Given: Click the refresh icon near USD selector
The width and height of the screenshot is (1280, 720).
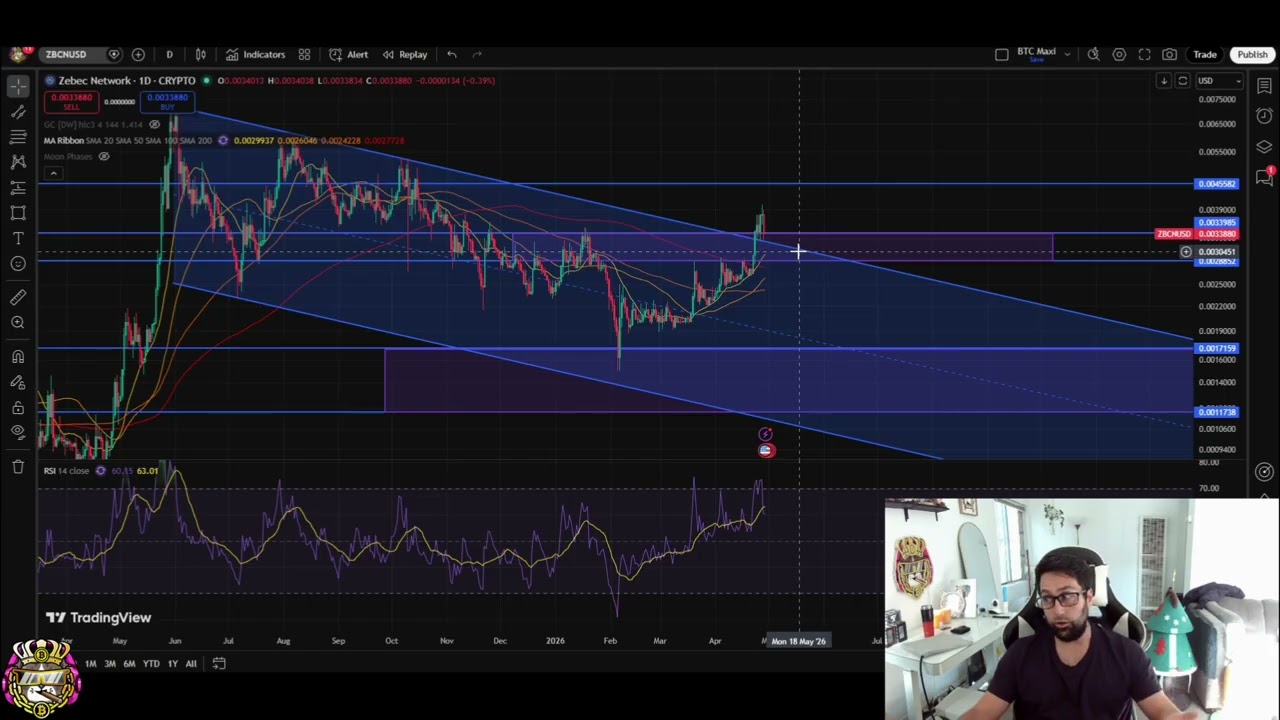Looking at the screenshot, I should click(1182, 81).
